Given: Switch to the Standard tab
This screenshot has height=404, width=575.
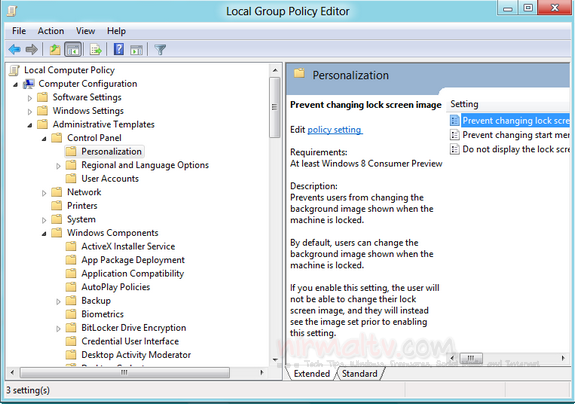Looking at the screenshot, I should 359,374.
